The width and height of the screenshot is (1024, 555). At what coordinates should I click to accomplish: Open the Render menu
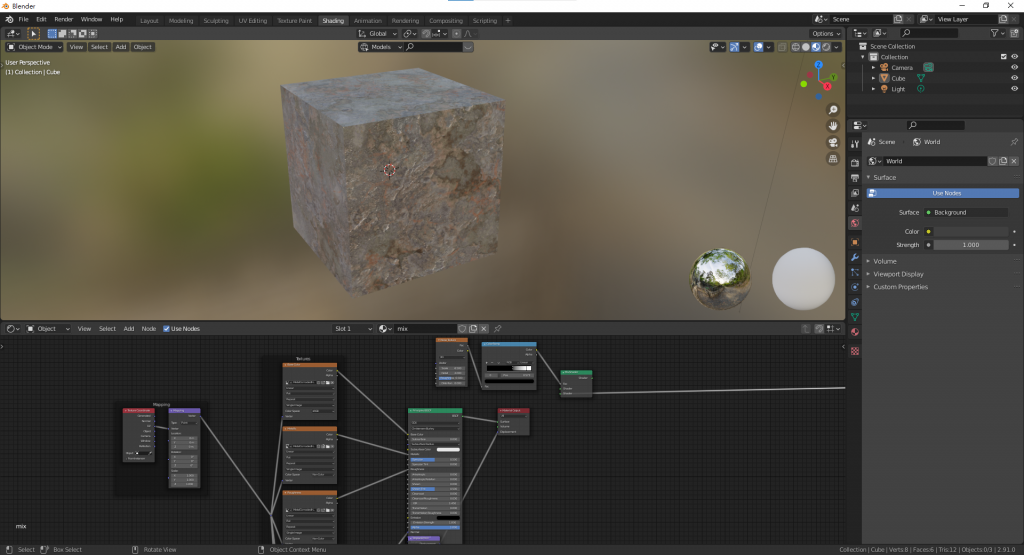[x=63, y=20]
